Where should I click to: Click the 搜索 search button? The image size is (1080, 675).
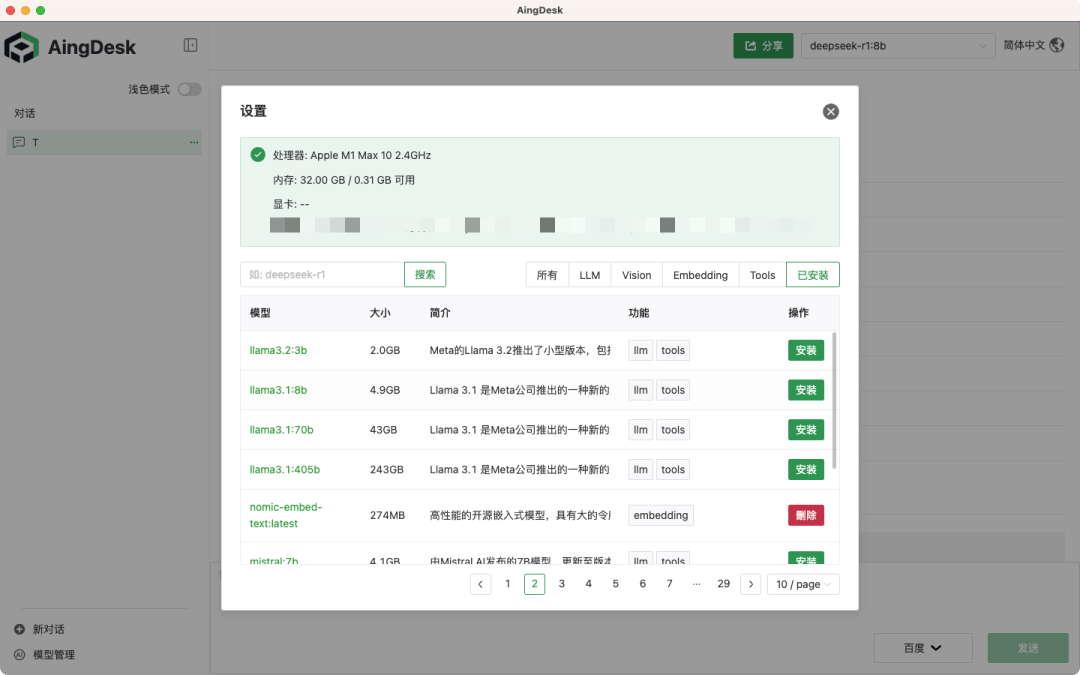(x=425, y=274)
